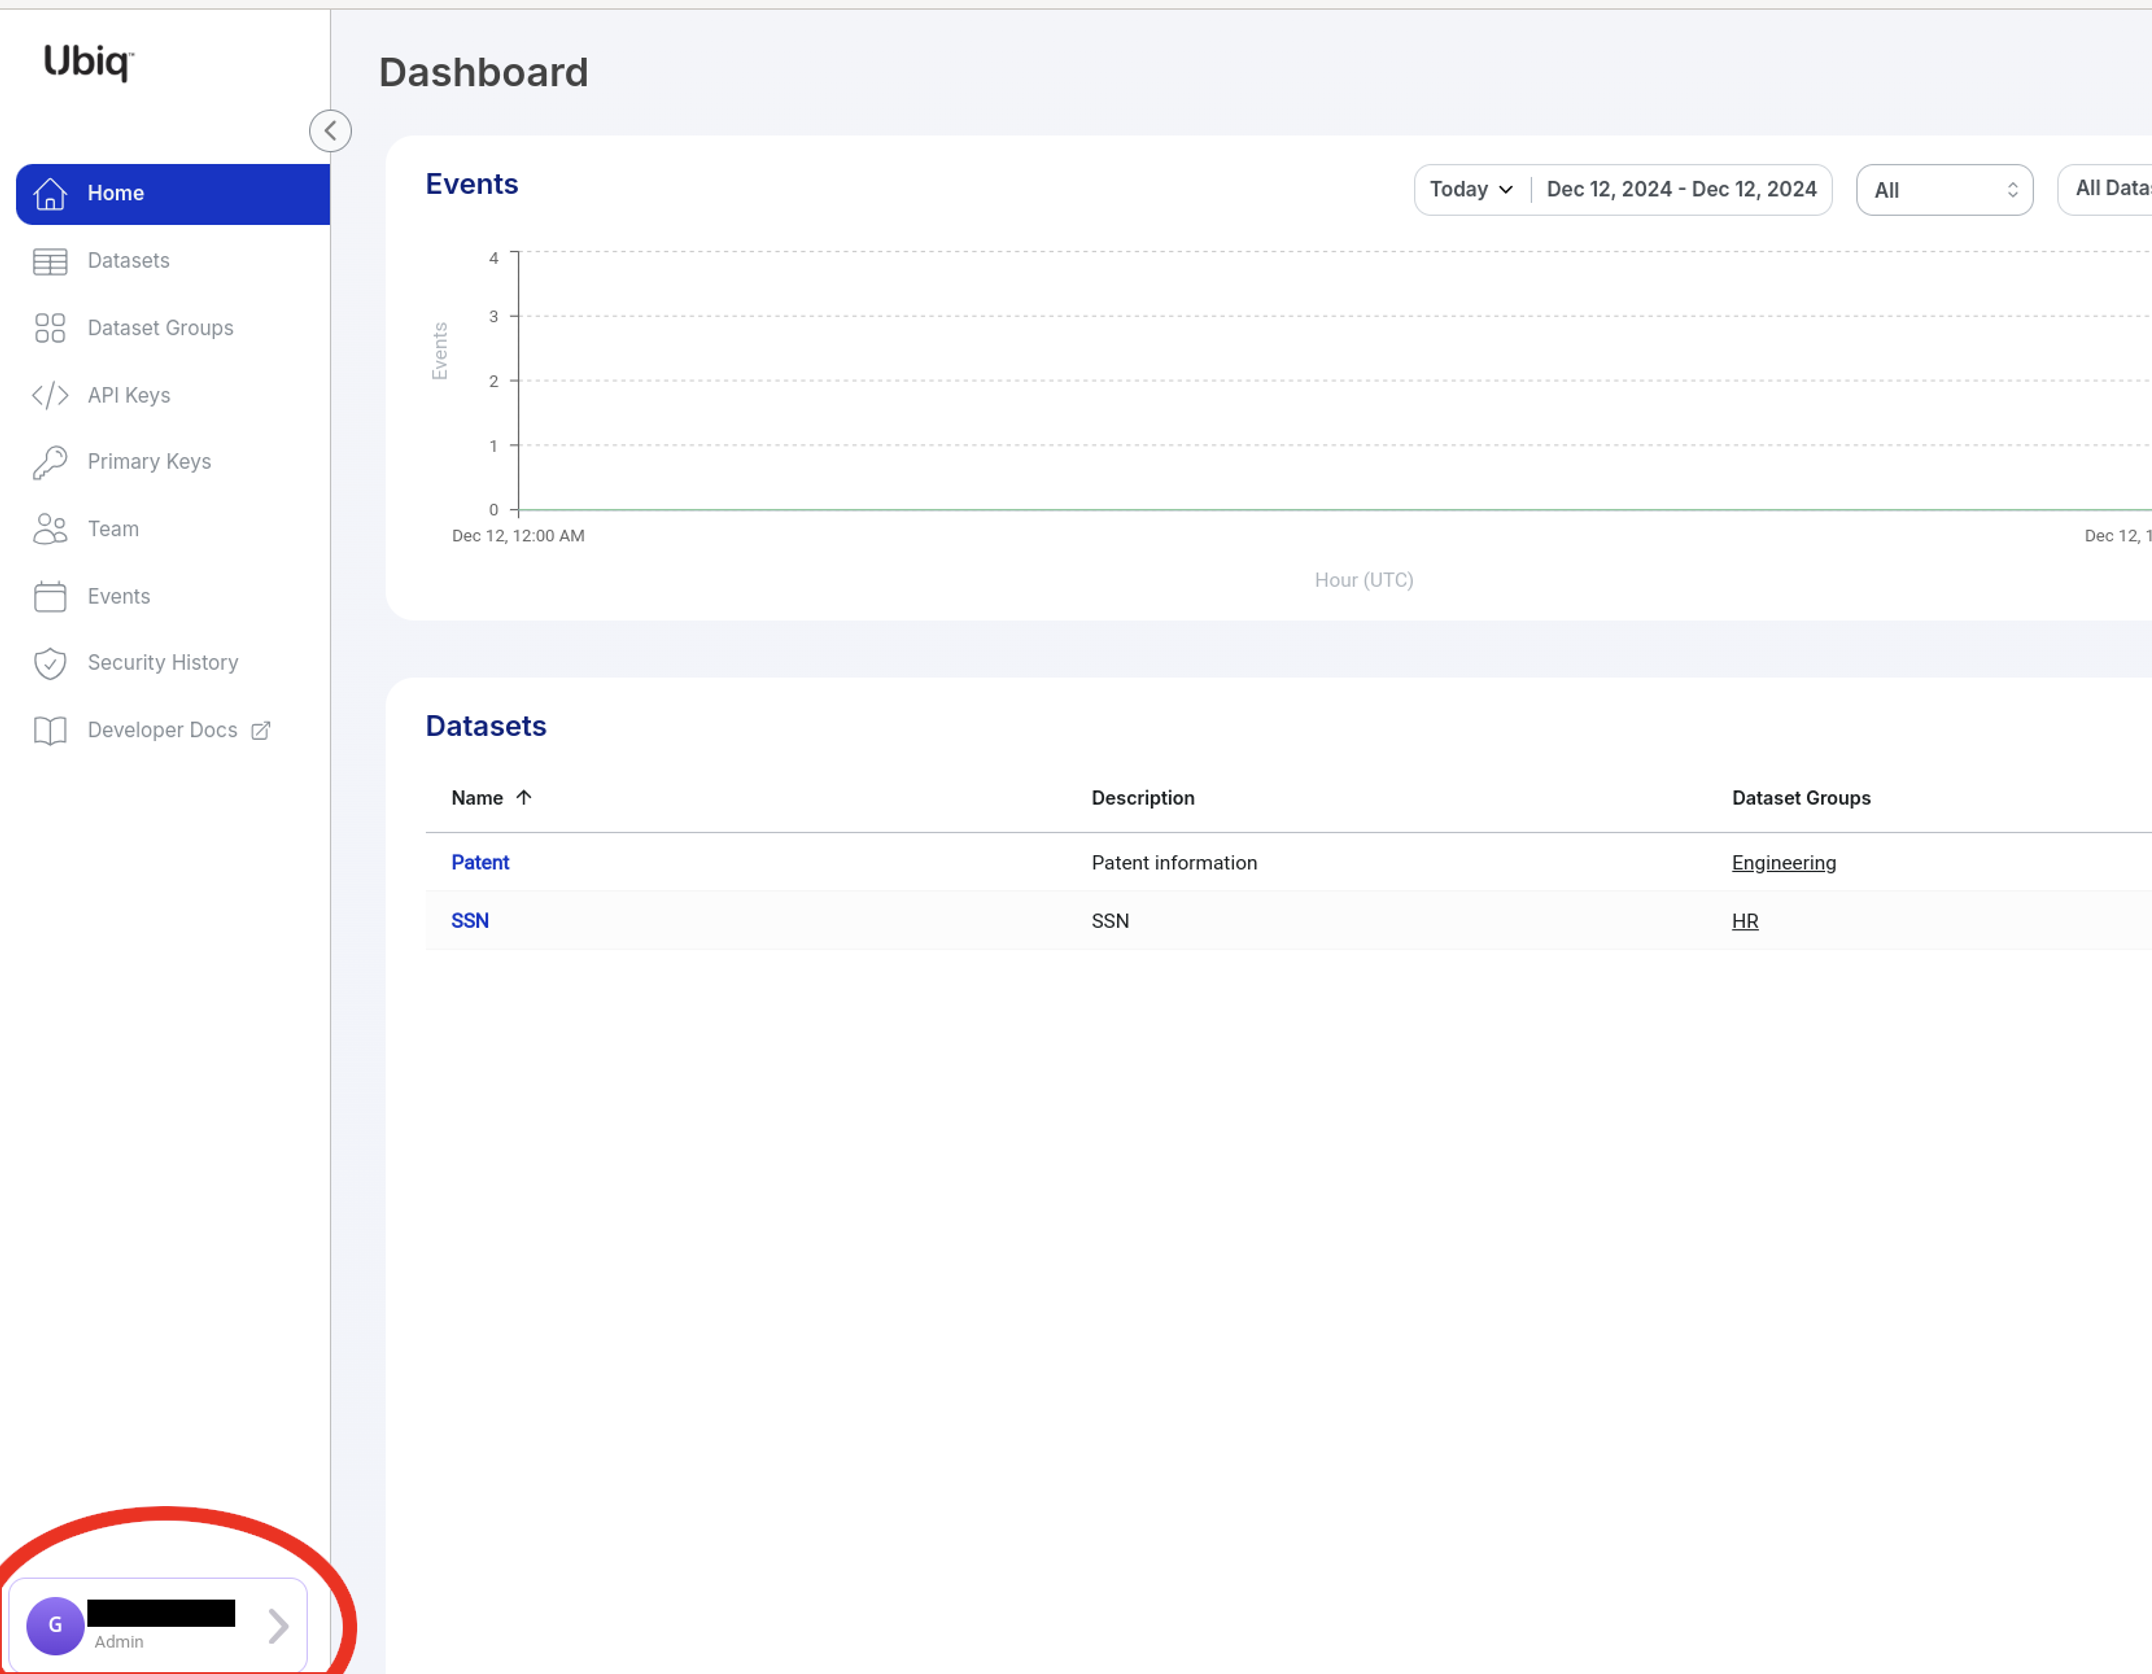Click the Security History shield icon
This screenshot has height=1674, width=2152.
coord(50,663)
